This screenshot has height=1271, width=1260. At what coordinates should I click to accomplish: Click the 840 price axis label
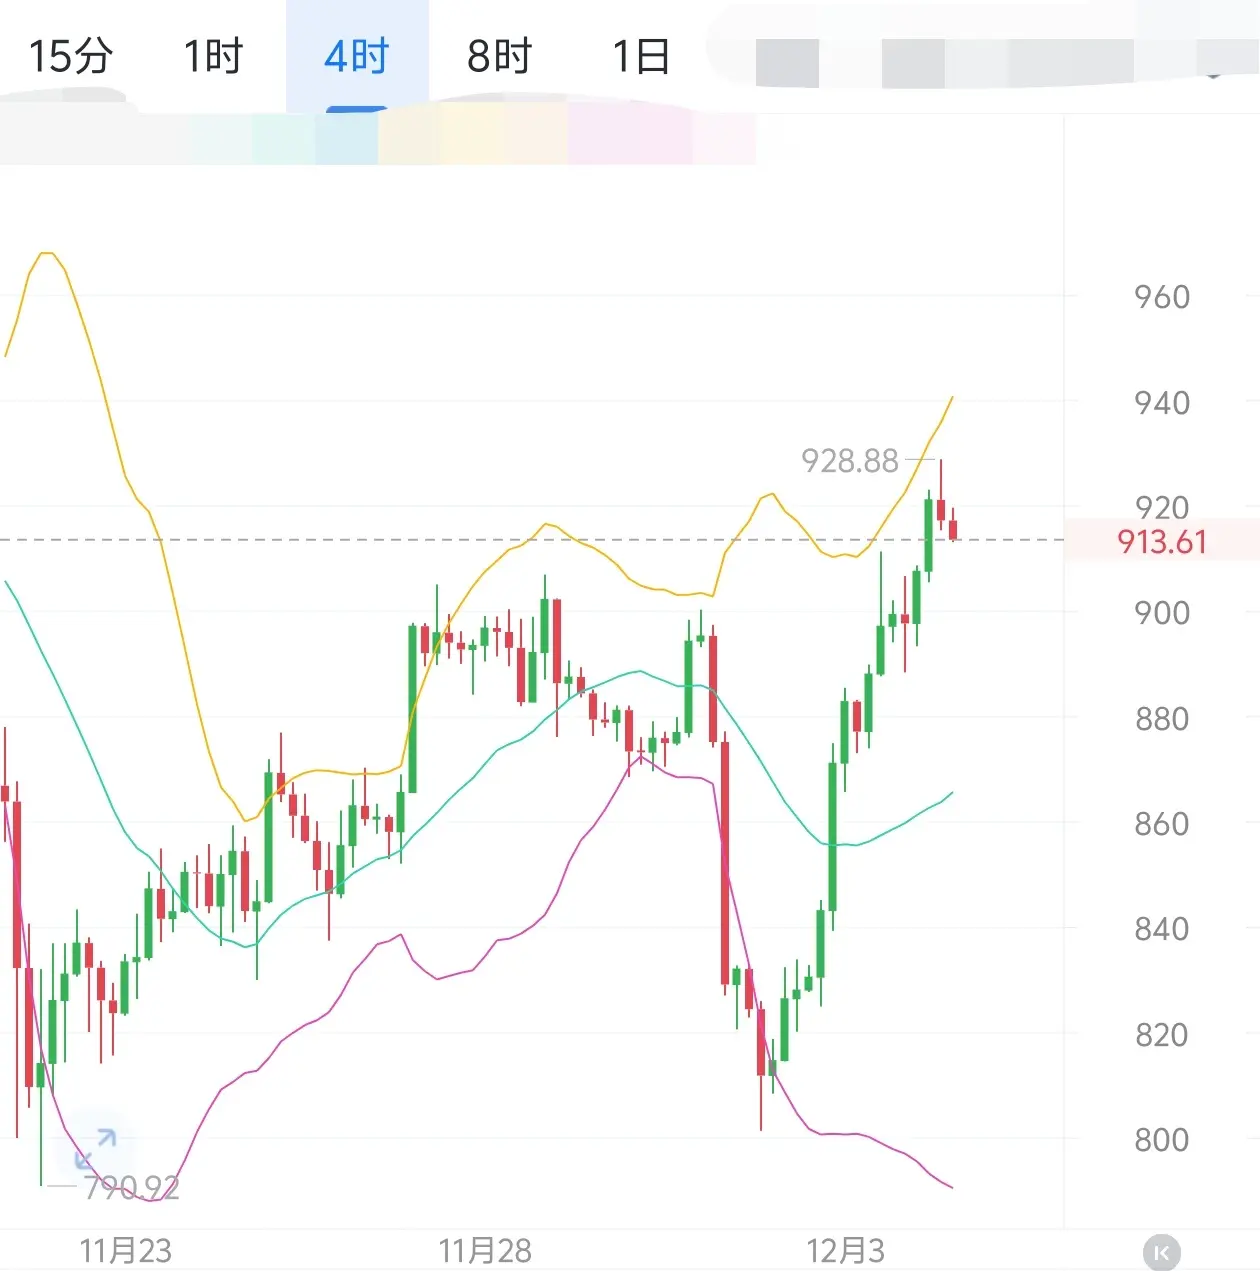[x=1162, y=929]
